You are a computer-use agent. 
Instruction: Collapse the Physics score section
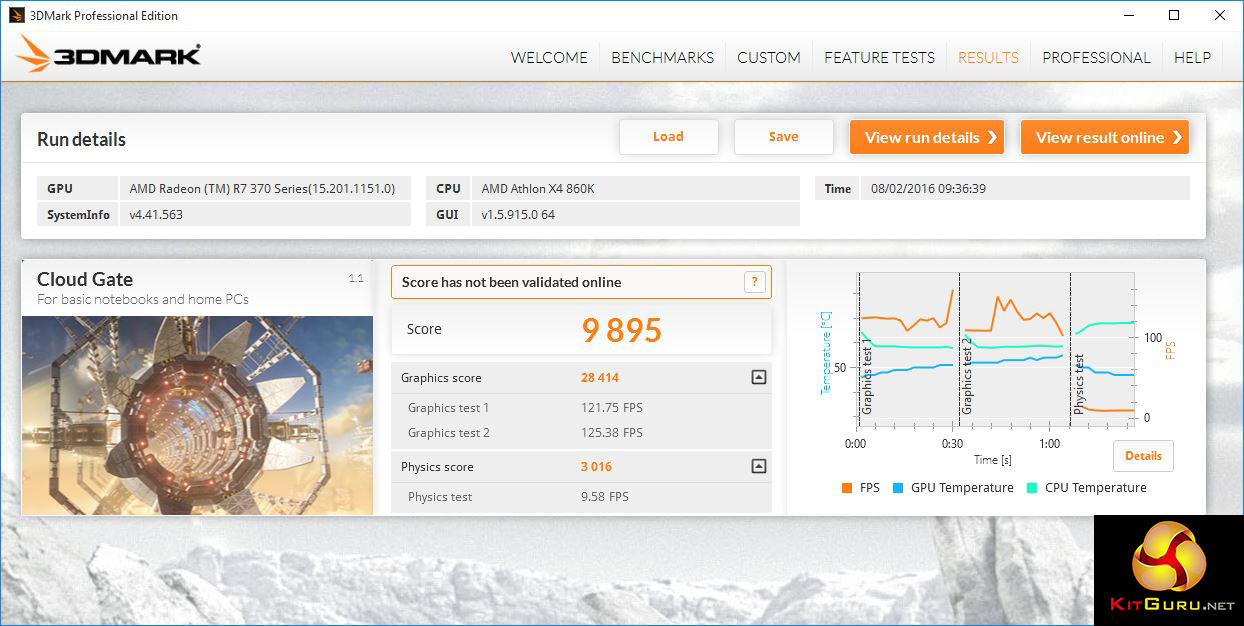click(x=758, y=467)
